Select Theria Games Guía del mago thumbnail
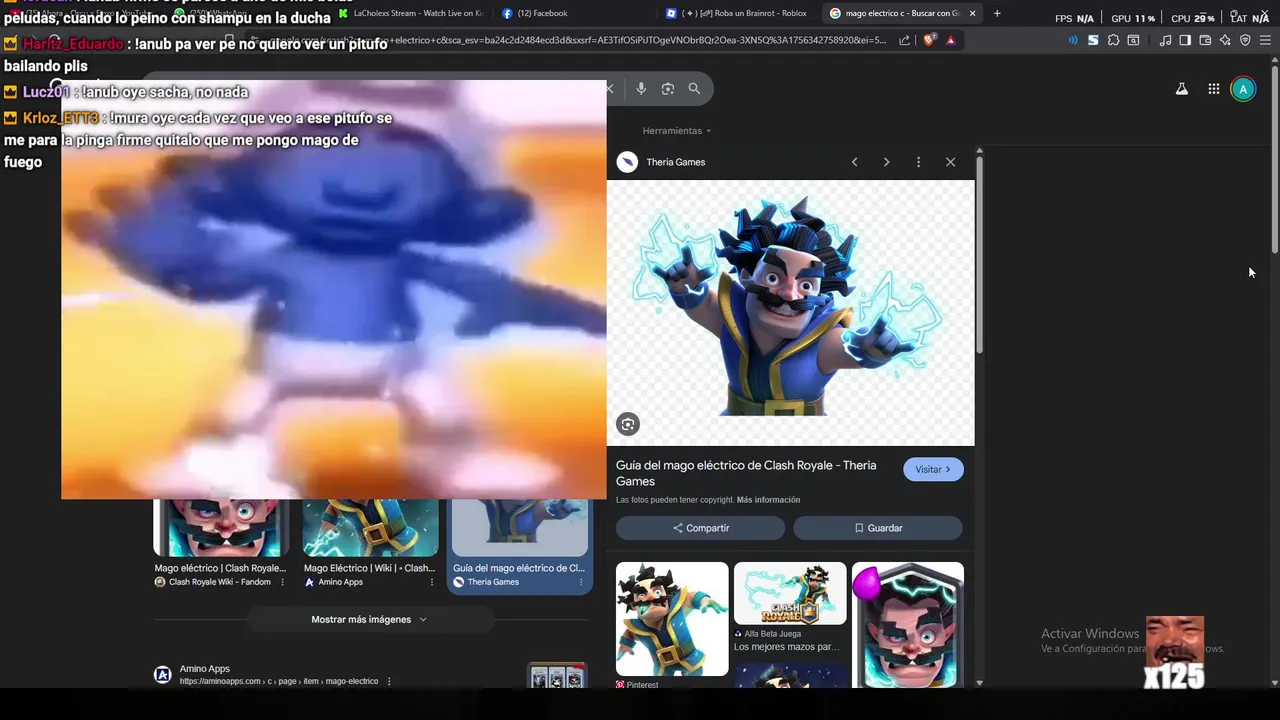 [520, 528]
